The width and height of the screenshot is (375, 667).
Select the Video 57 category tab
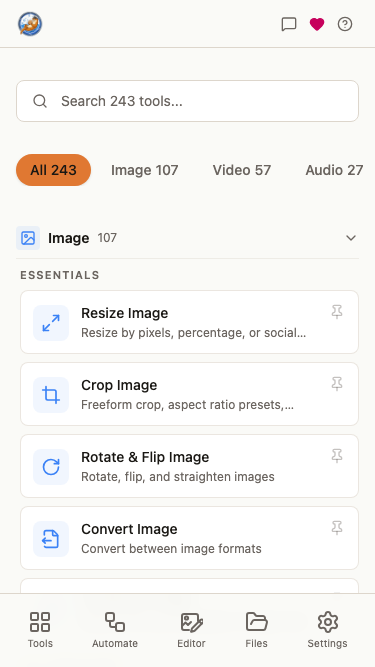(x=242, y=170)
